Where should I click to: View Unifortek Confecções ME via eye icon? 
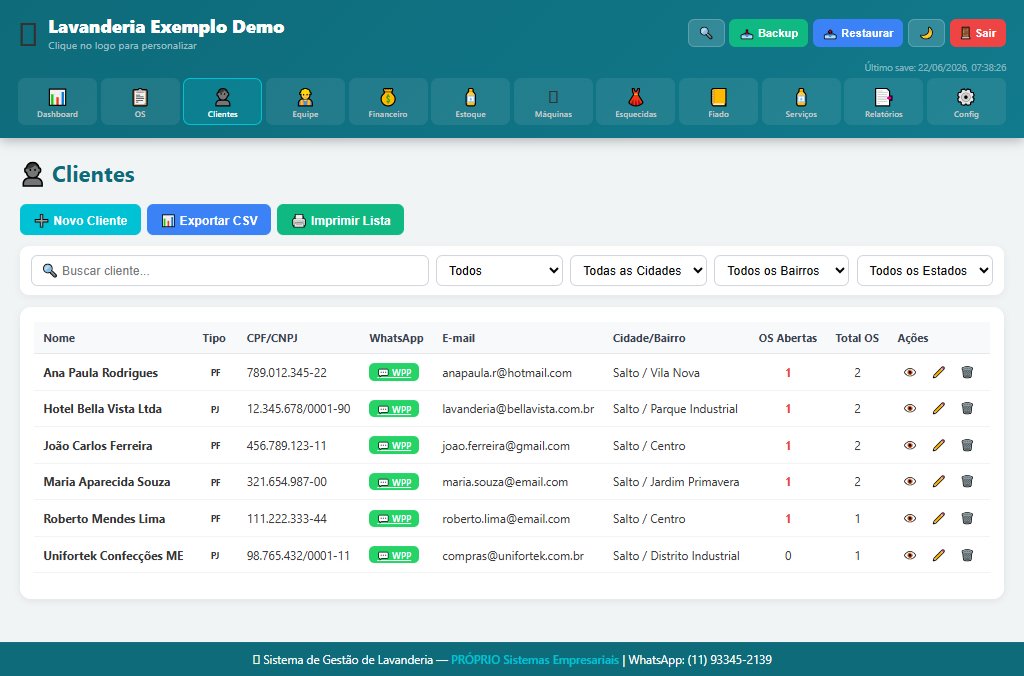coord(910,555)
